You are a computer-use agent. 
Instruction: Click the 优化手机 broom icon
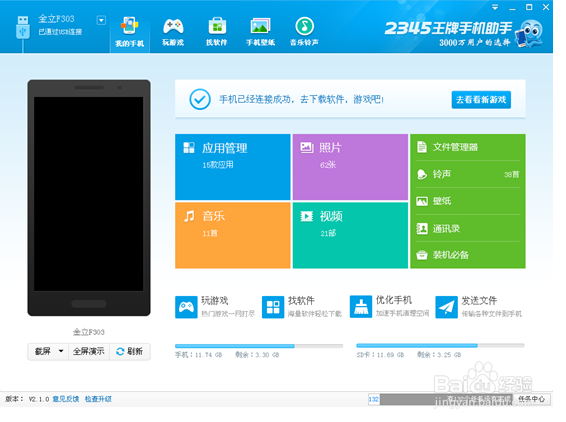(361, 307)
